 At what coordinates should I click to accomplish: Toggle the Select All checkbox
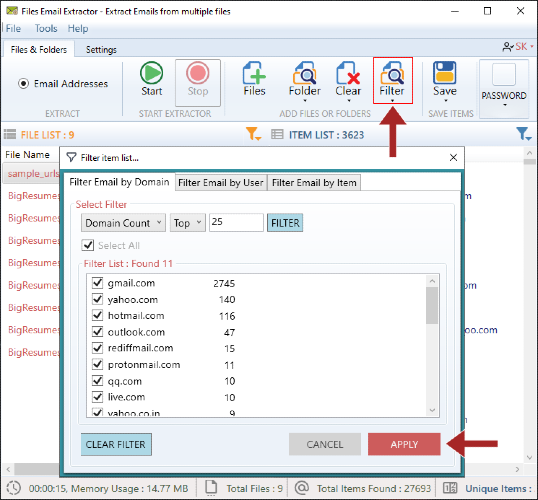tap(88, 245)
